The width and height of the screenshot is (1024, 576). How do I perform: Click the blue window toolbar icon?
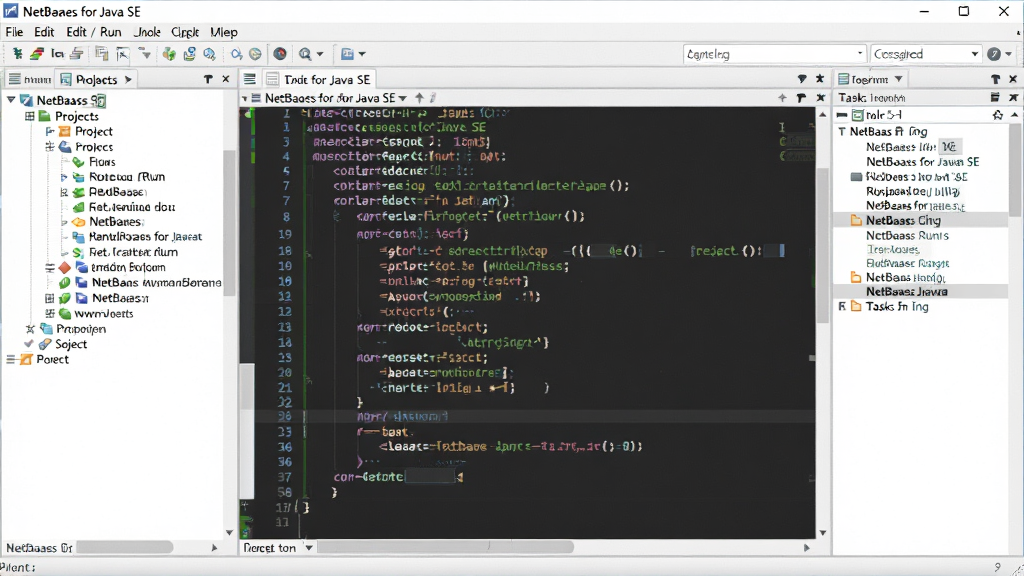(347, 54)
